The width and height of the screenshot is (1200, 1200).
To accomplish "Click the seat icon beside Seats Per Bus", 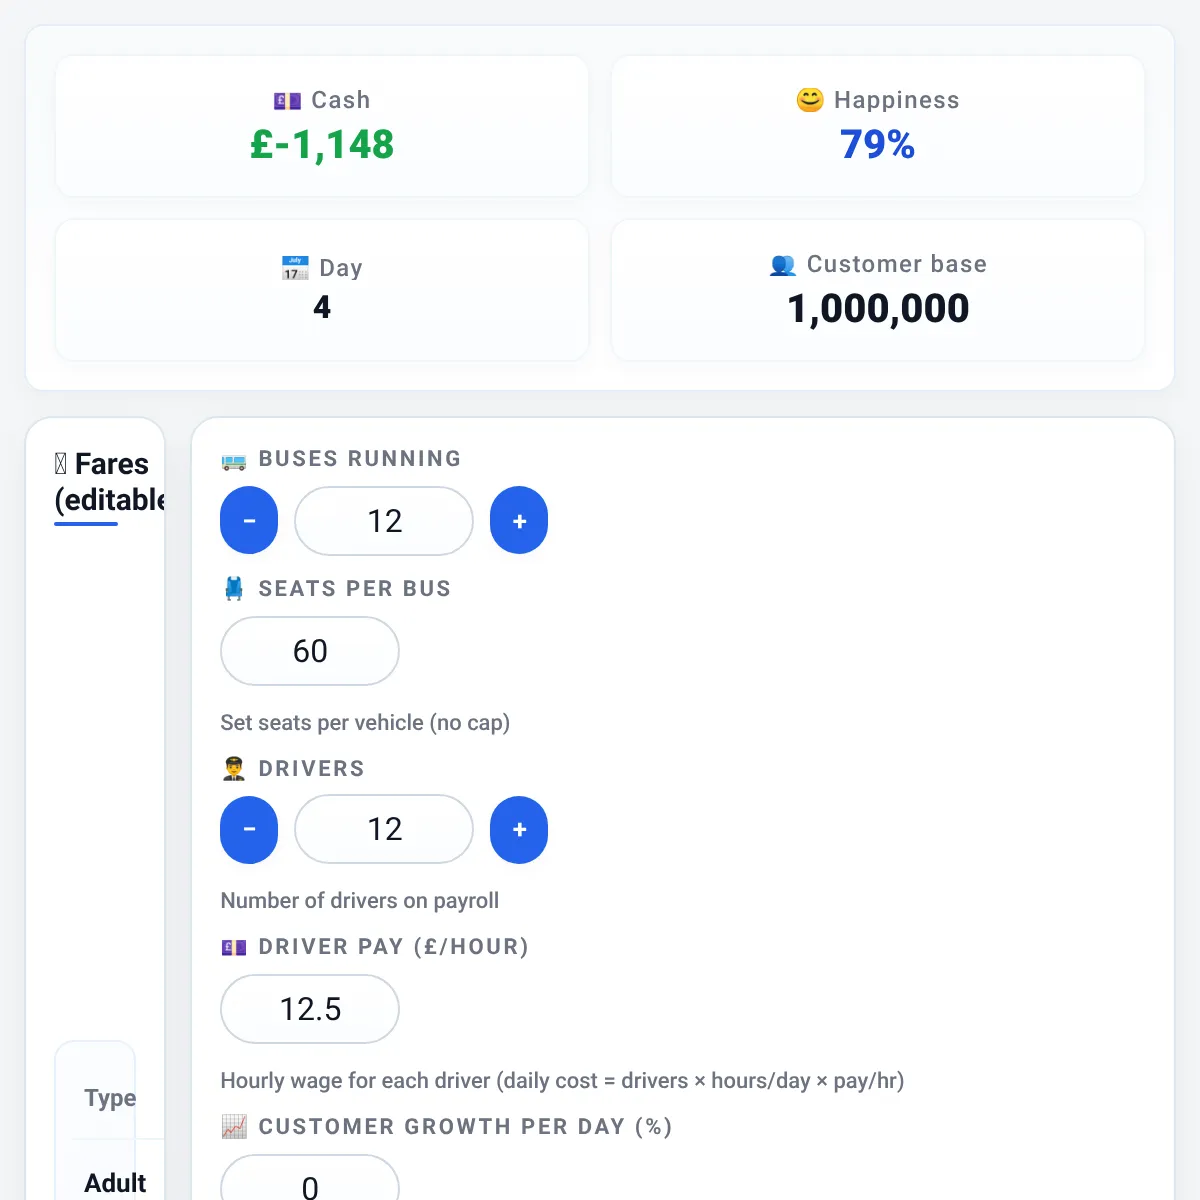I will [234, 589].
